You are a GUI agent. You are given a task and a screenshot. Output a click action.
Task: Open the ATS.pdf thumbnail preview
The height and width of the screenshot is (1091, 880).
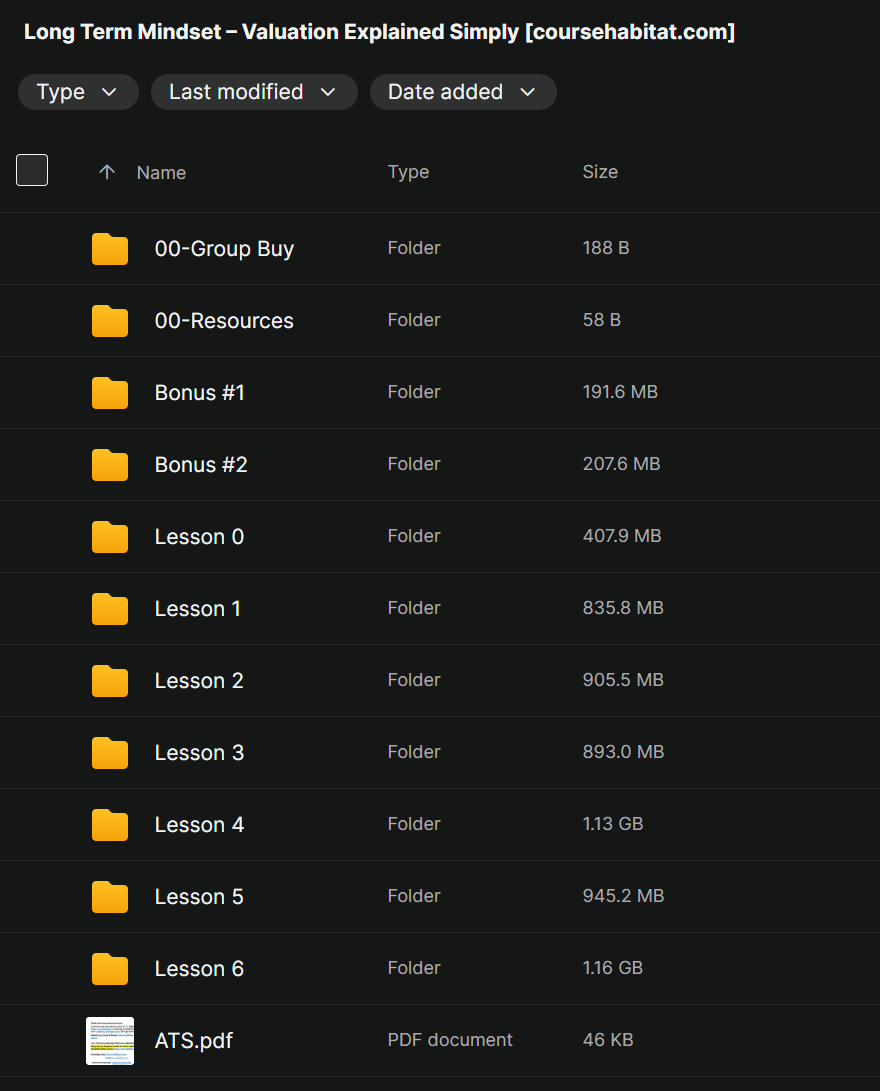click(110, 1041)
